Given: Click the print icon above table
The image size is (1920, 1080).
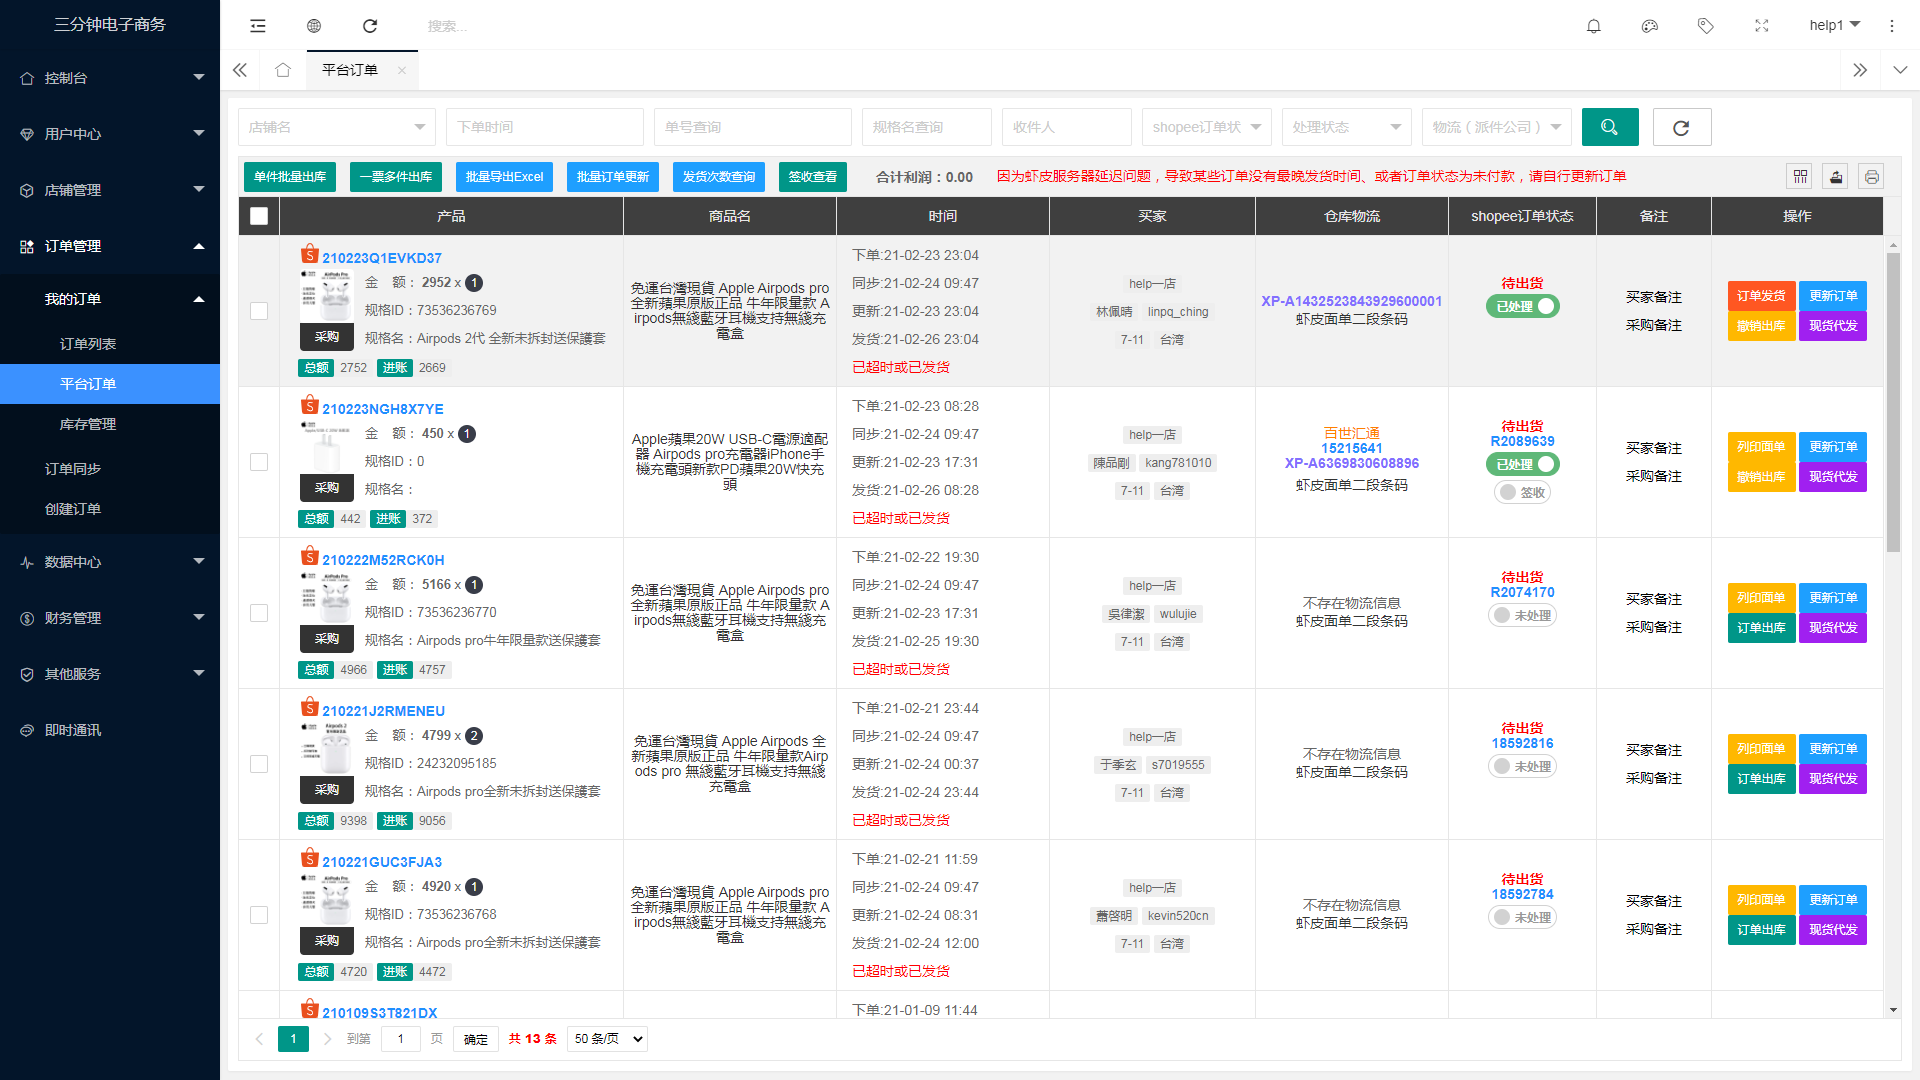Looking at the screenshot, I should 1872,177.
